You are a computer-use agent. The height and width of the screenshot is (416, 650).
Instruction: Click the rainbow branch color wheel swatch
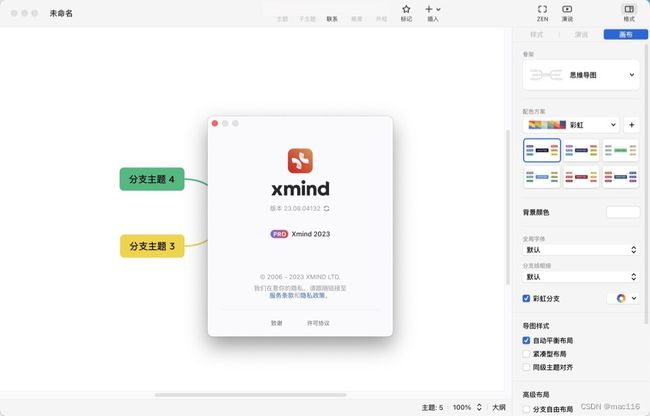pyautogui.click(x=621, y=298)
